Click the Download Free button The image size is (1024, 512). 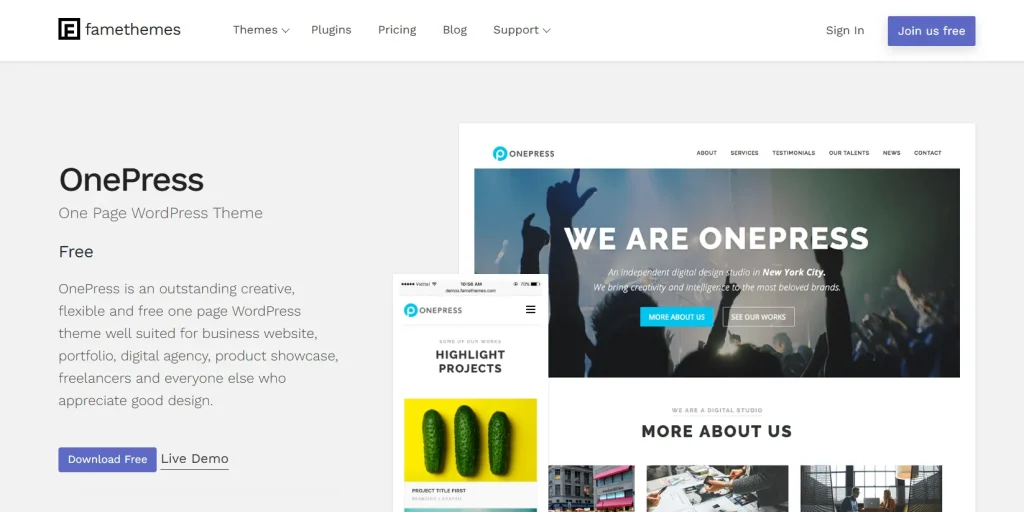pos(107,459)
